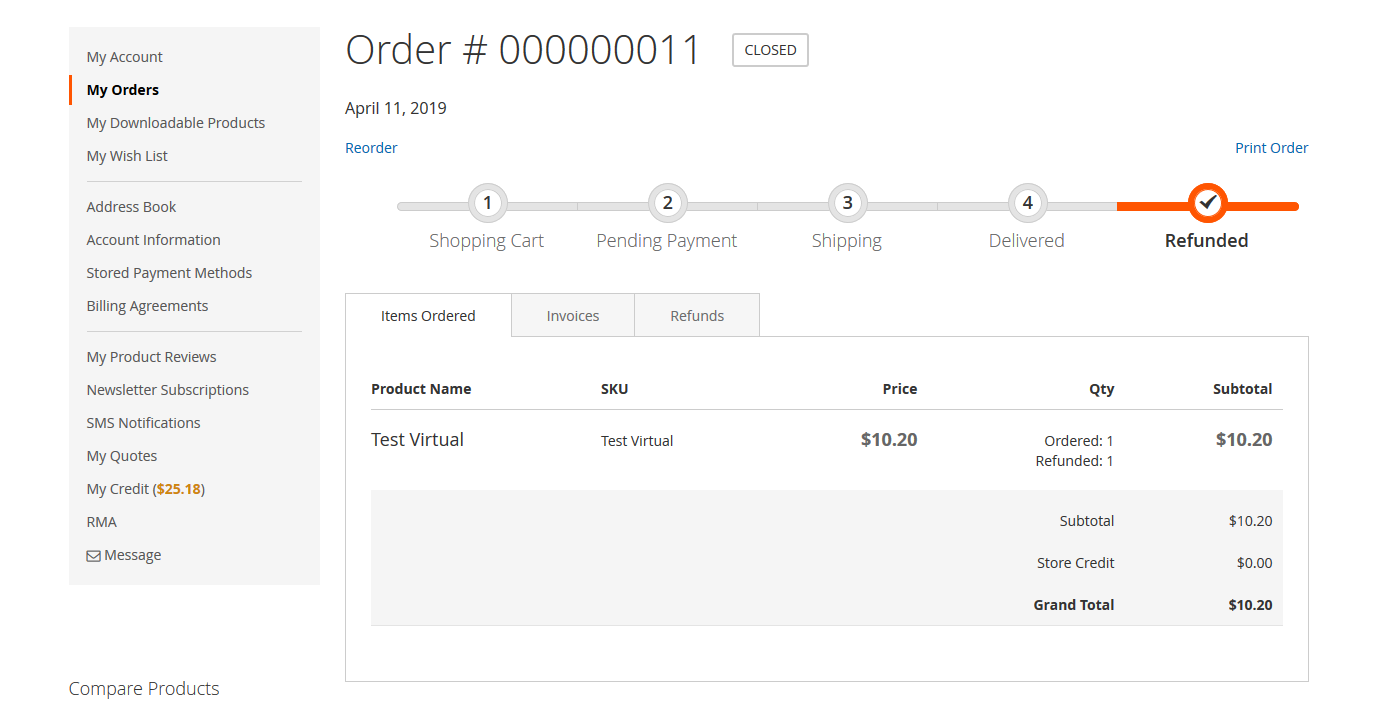Navigate to the RMA section
1379x723 pixels.
101,521
